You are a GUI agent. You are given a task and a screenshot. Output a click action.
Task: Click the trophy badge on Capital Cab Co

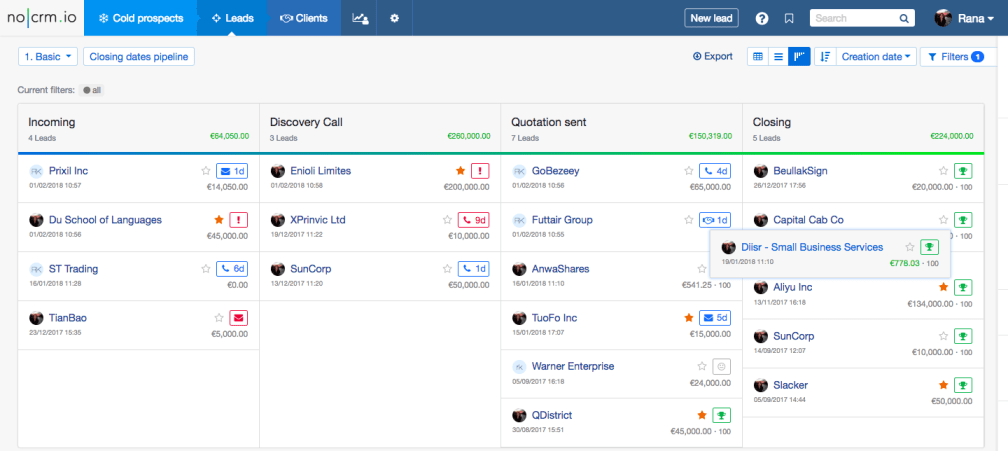(x=963, y=220)
